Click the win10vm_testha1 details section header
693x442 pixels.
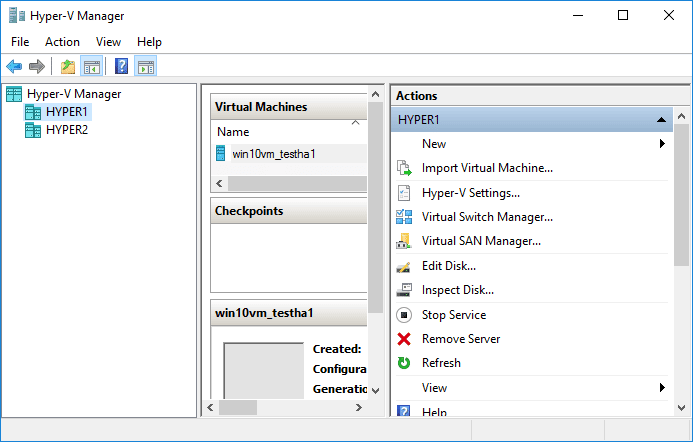point(289,313)
